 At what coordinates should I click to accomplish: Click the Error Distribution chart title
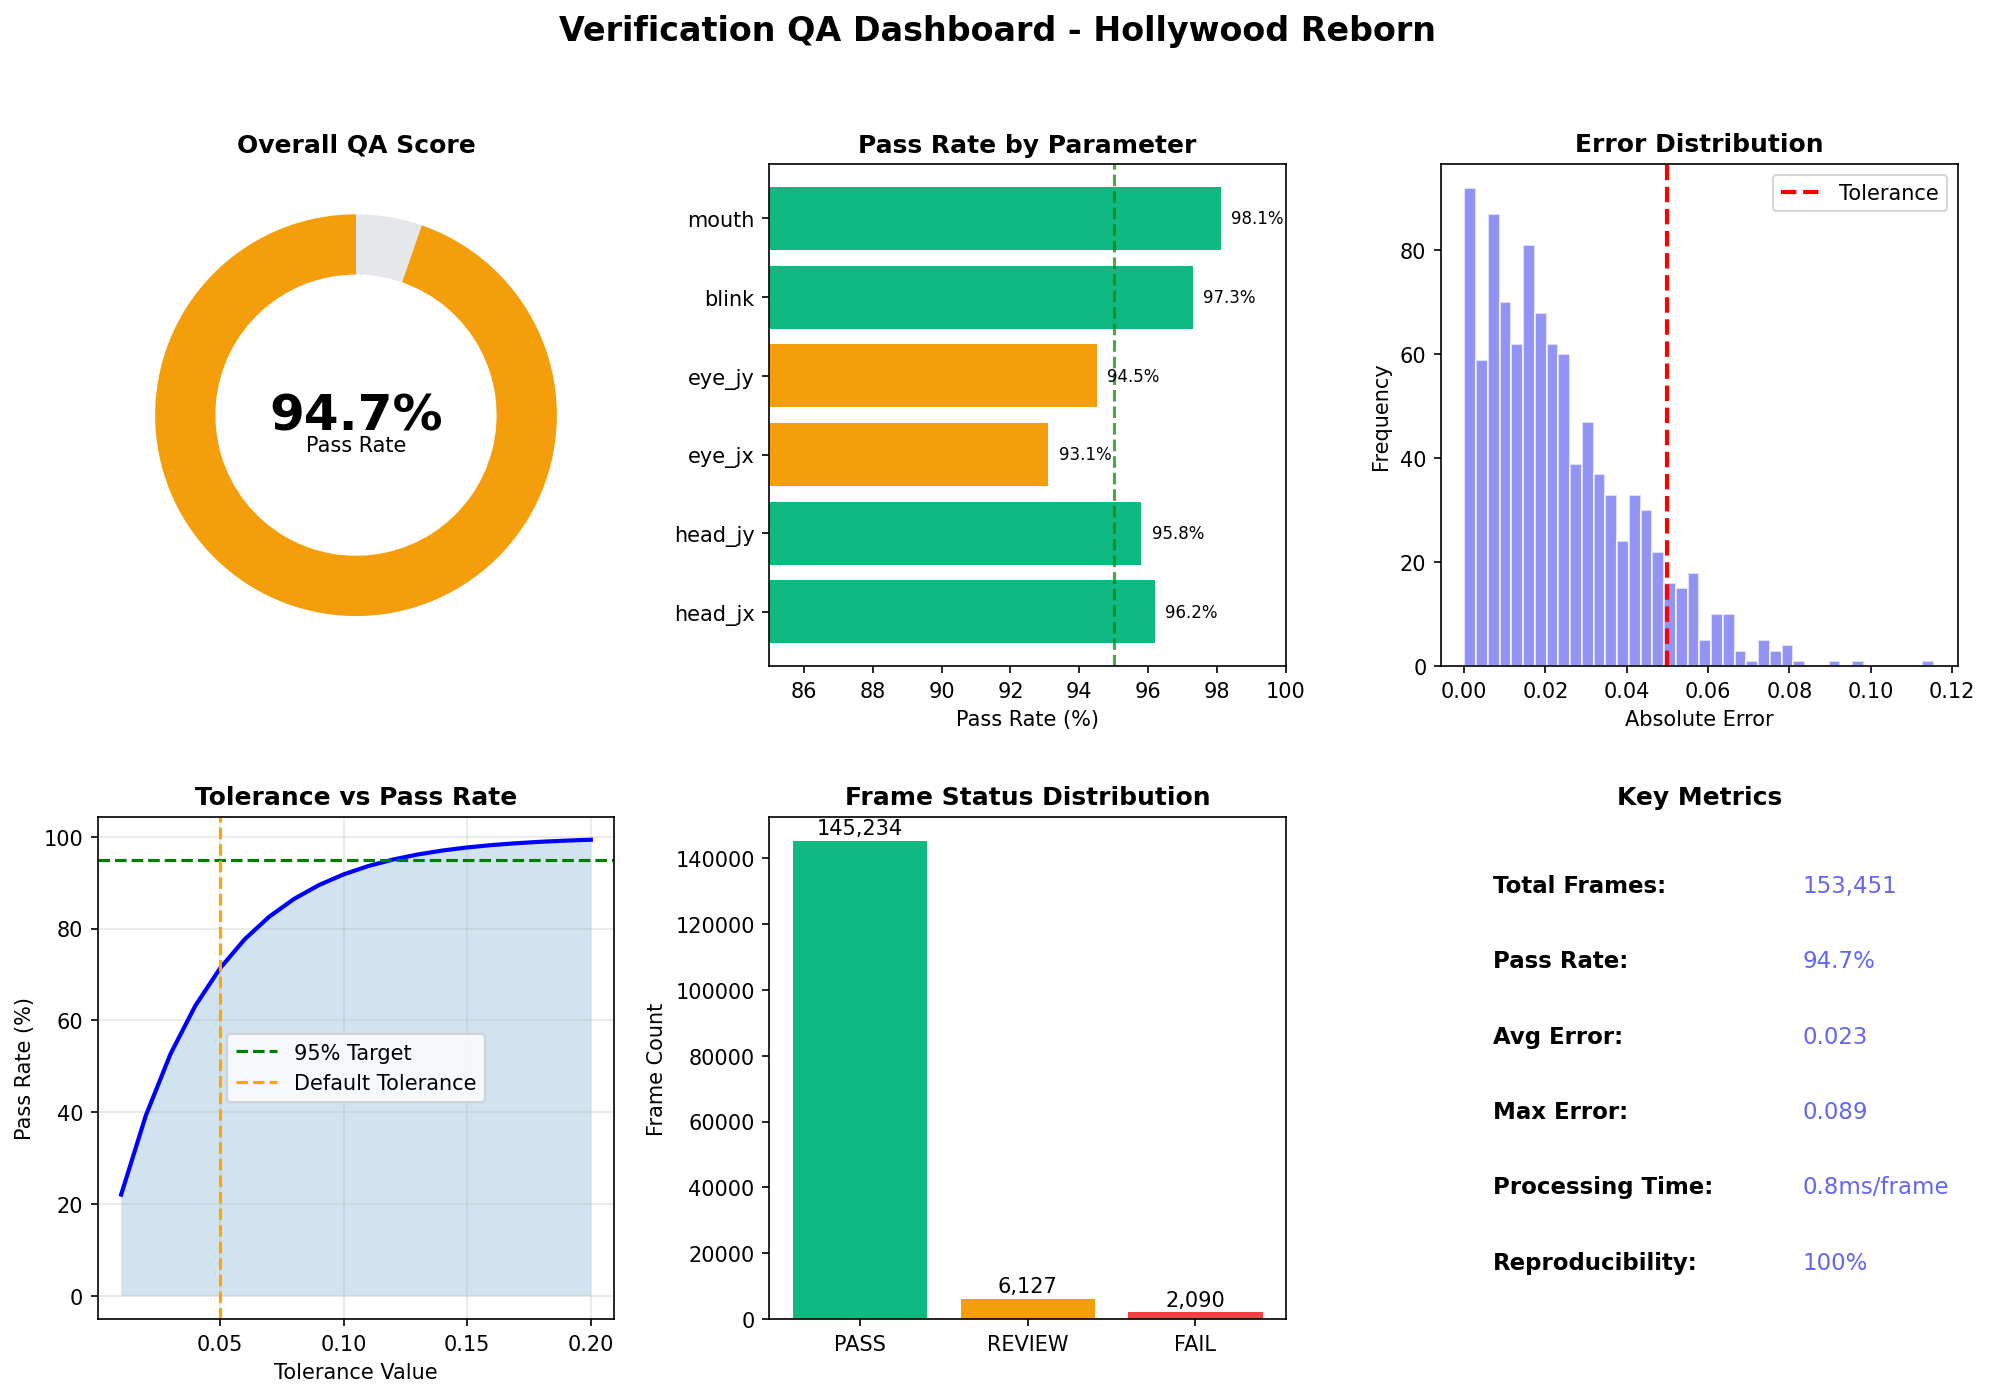[1698, 143]
